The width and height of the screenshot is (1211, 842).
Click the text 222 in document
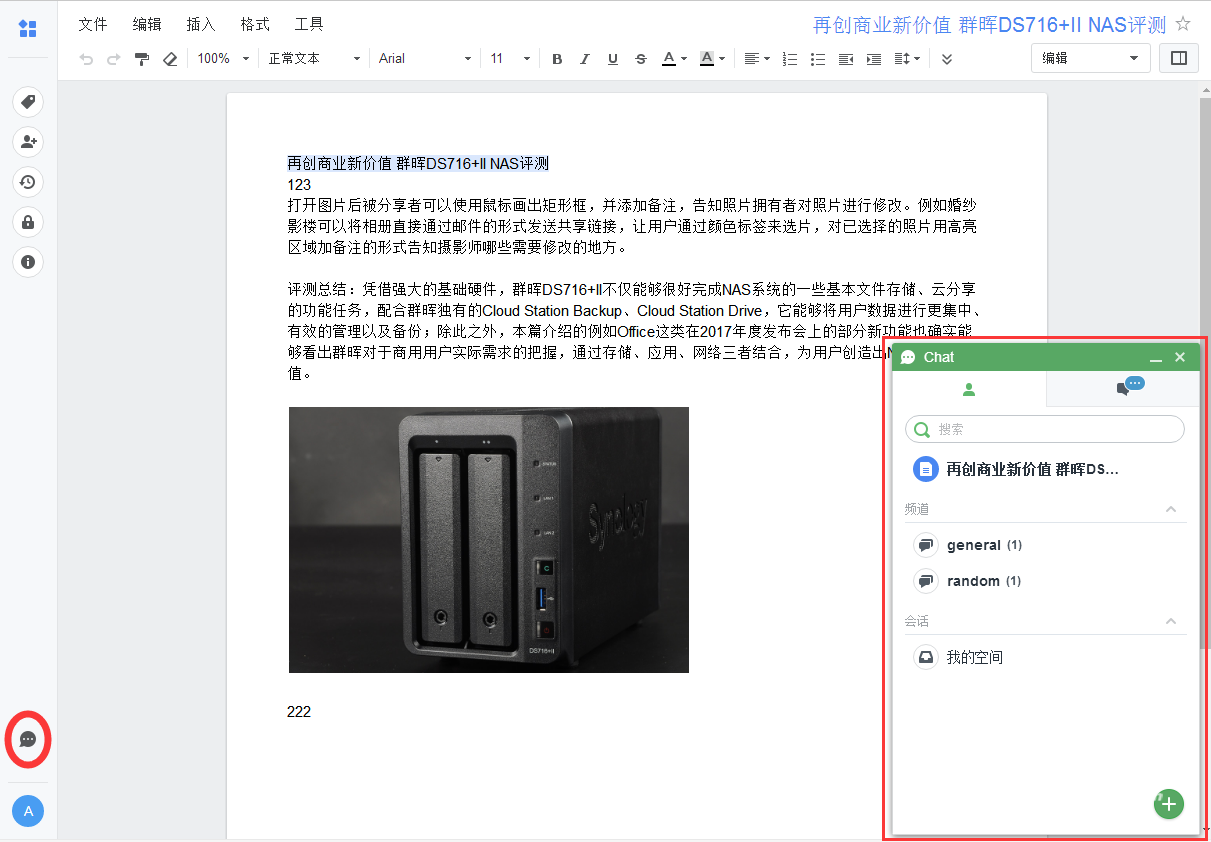pos(299,712)
